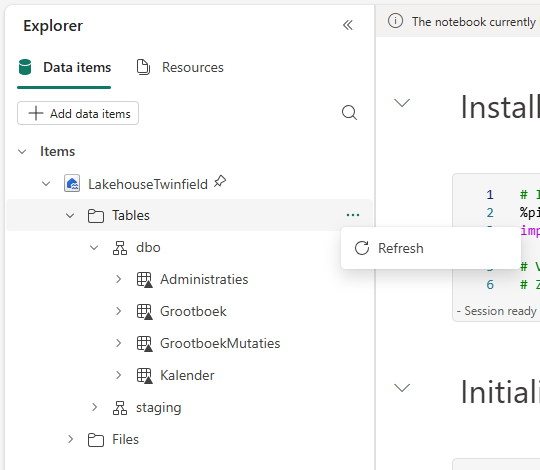Viewport: 540px width, 470px height.
Task: Click line number 1 in the code cell
Action: pos(490,195)
